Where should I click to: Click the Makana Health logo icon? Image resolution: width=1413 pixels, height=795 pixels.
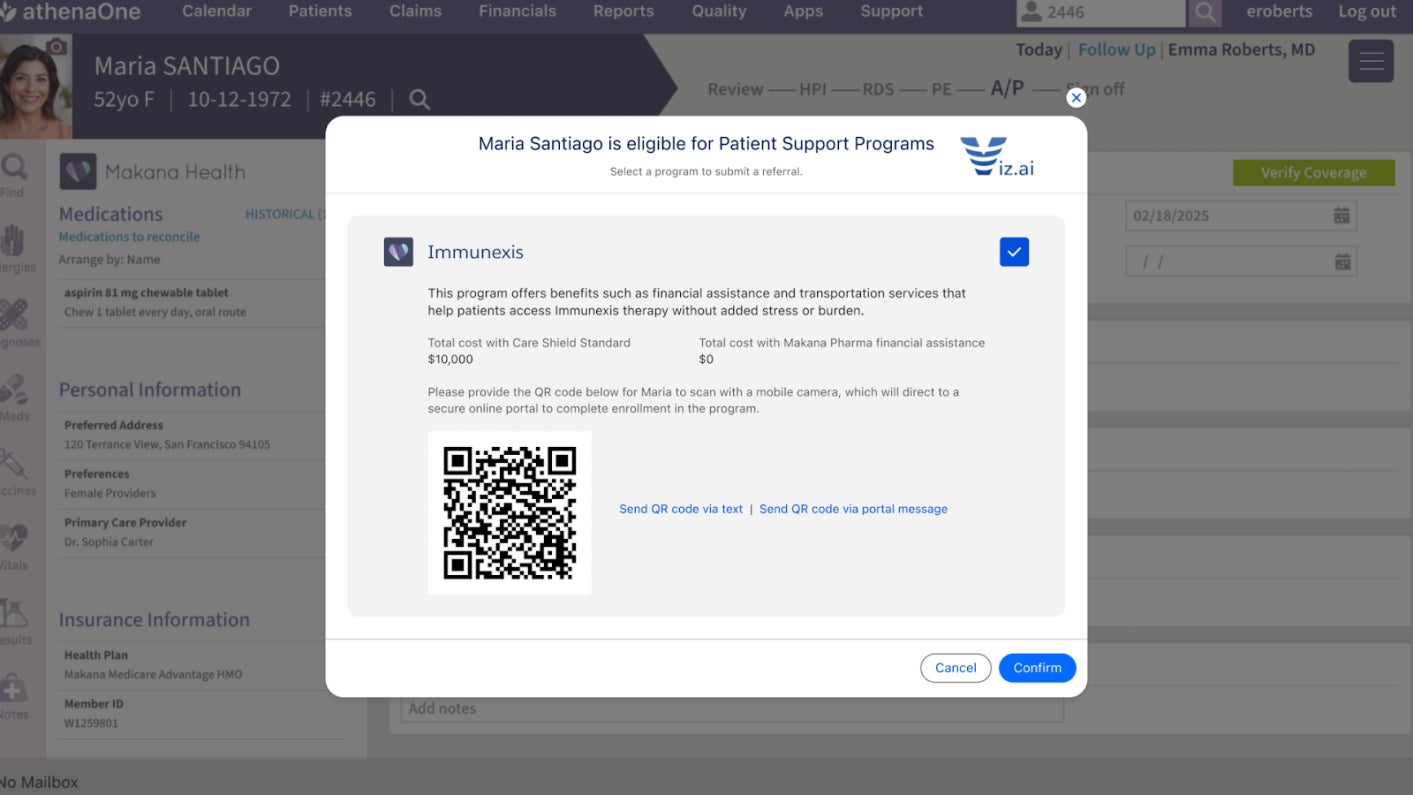[78, 172]
